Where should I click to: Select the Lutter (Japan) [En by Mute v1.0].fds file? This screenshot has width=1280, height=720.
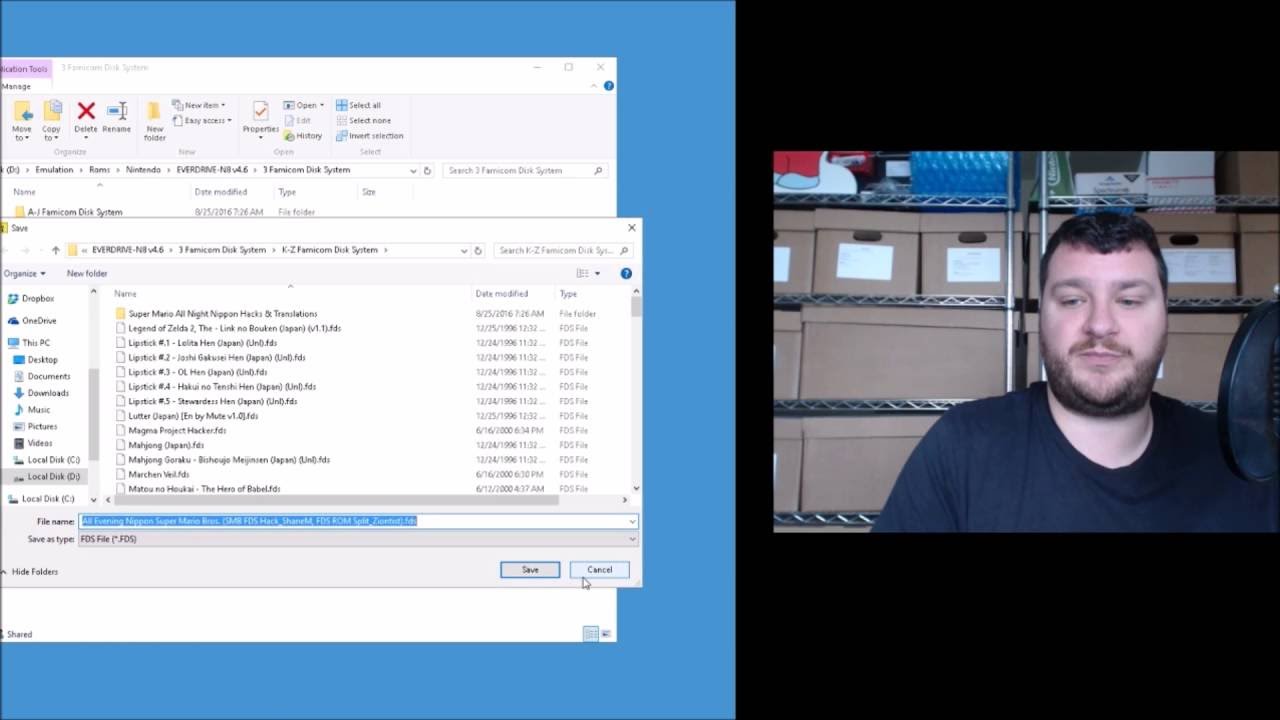(x=194, y=416)
